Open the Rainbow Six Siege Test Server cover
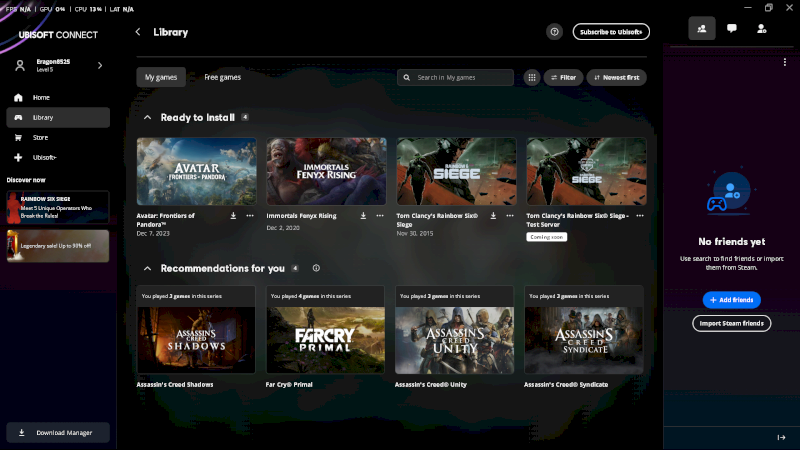This screenshot has width=800, height=450. point(586,171)
